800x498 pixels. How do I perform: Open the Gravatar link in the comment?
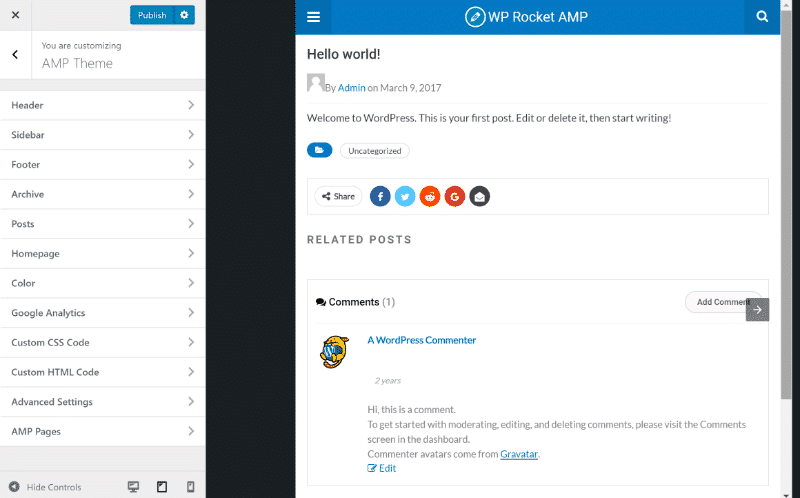tap(519, 454)
